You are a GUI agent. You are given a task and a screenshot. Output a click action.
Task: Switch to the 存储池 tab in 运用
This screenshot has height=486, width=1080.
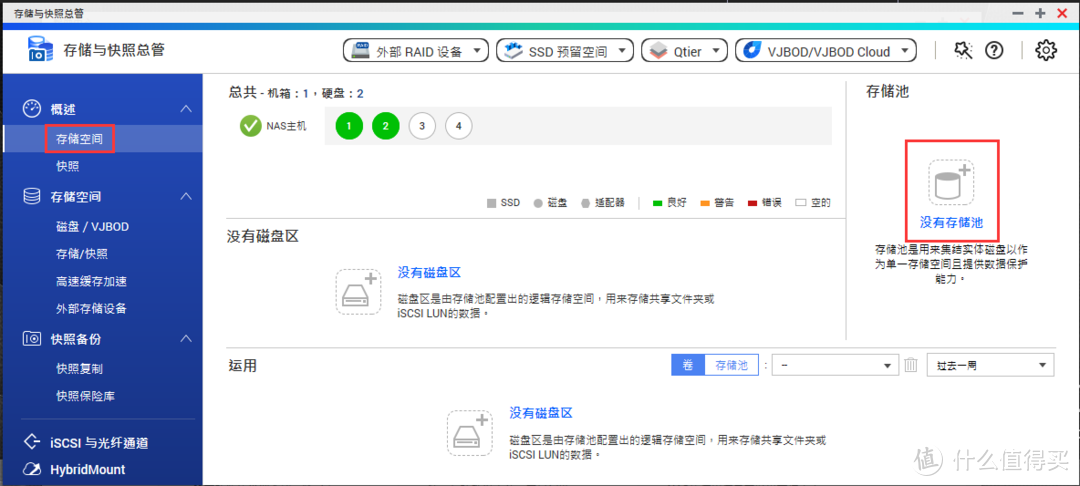coord(731,366)
